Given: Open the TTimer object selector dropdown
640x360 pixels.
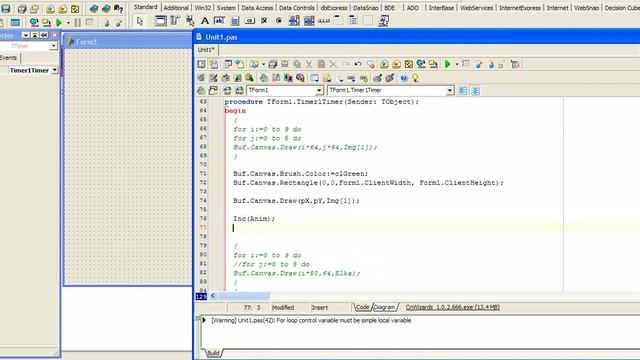Looking at the screenshot, I should tap(53, 46).
